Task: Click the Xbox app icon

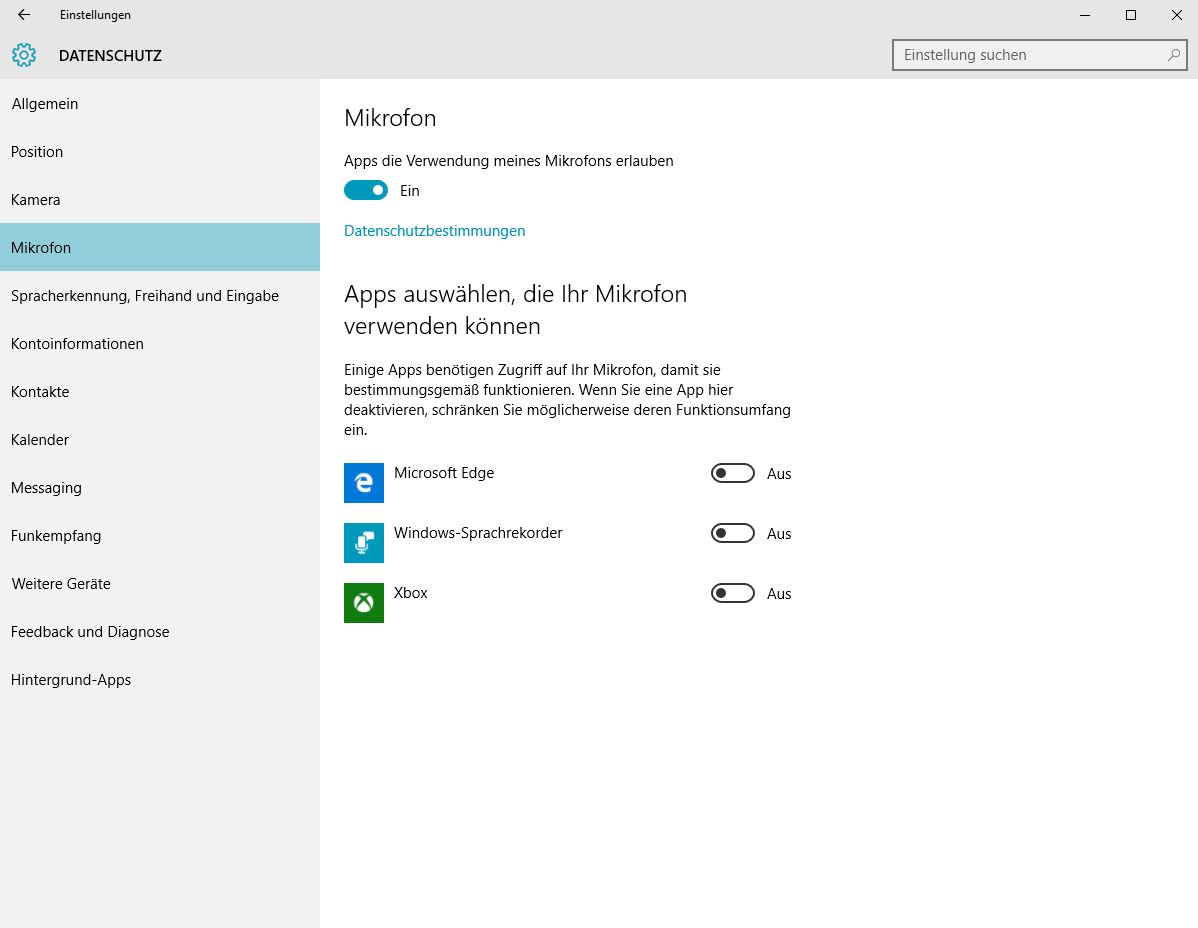Action: [x=364, y=603]
